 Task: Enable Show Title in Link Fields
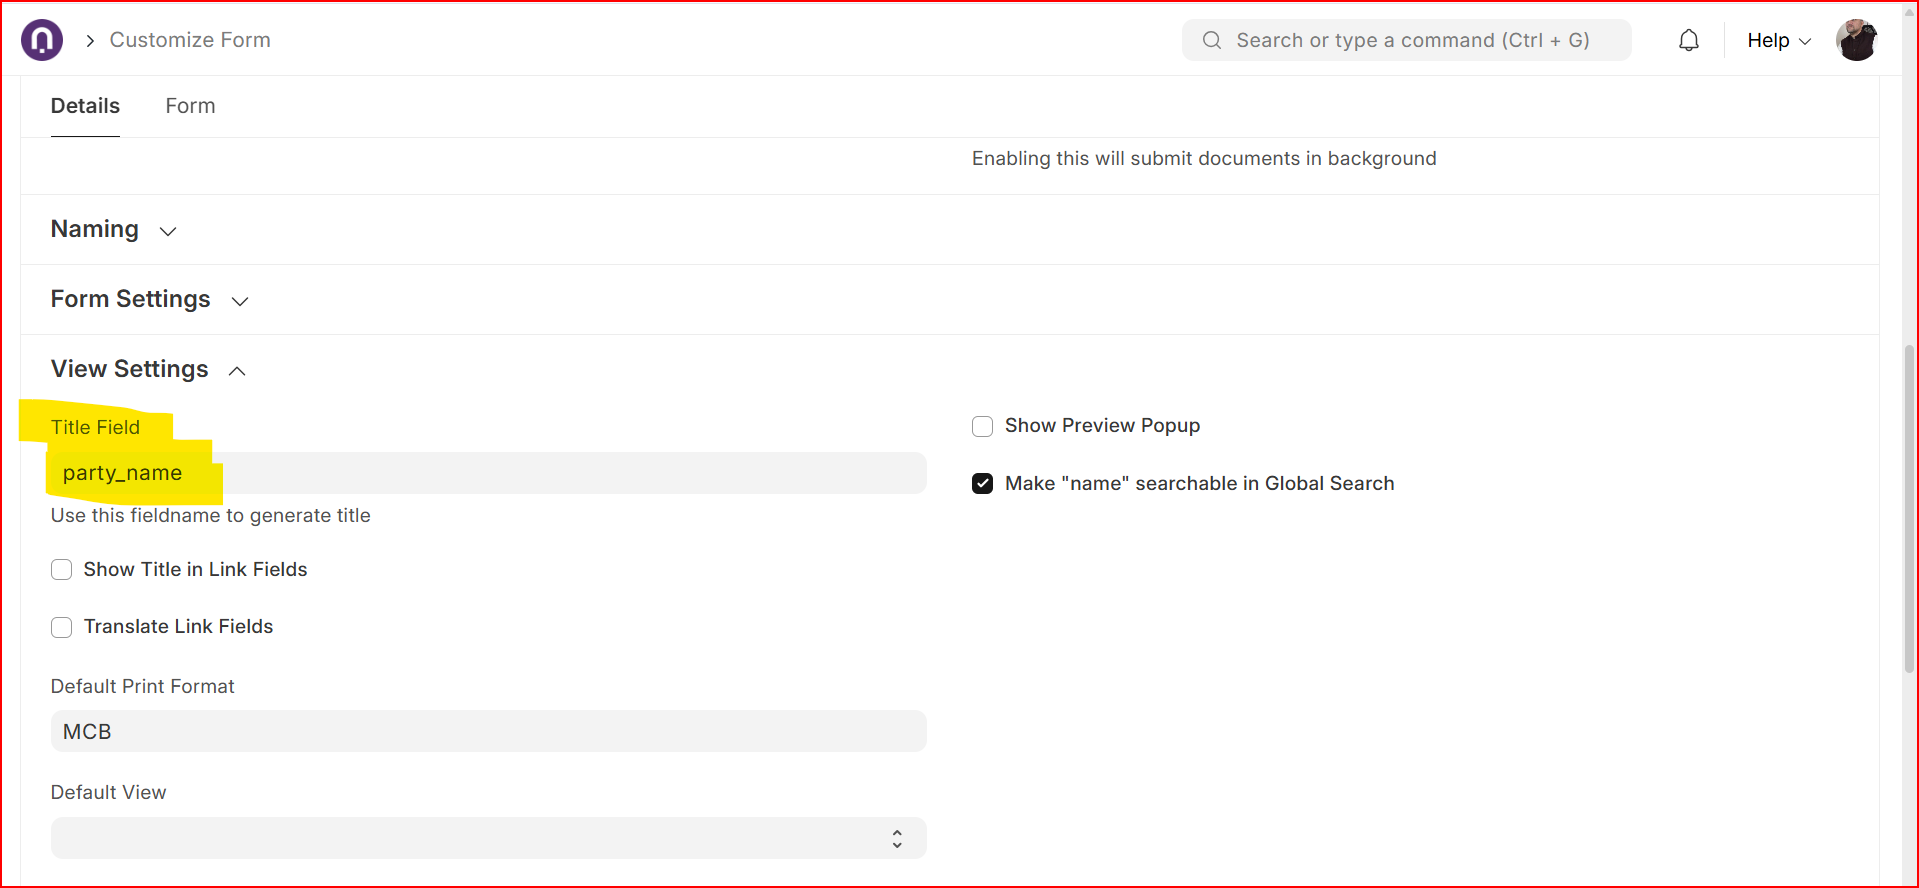pos(62,570)
